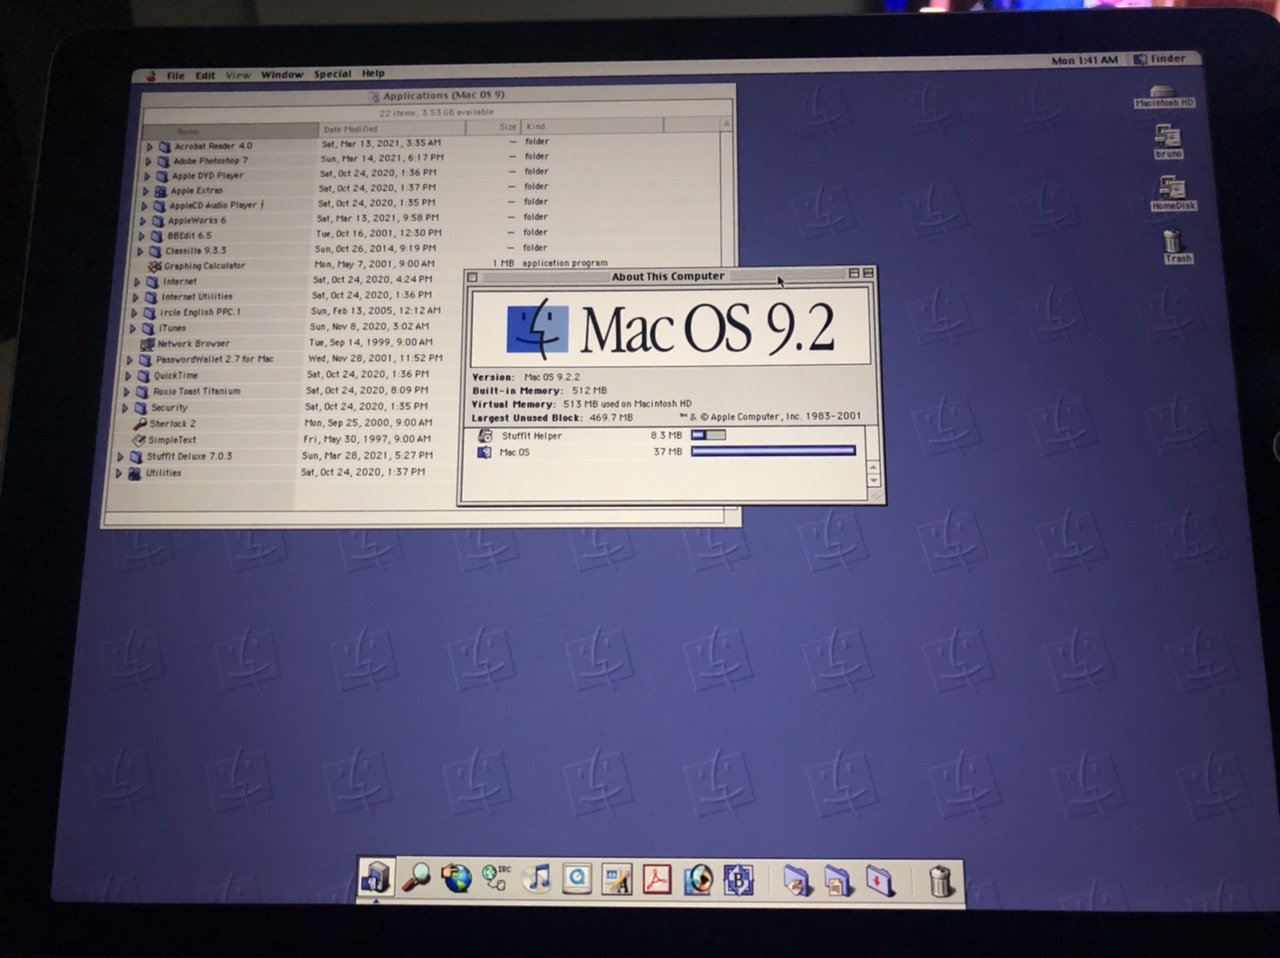Expand the Apple DVD Player folder
This screenshot has height=958, width=1280.
tap(148, 176)
